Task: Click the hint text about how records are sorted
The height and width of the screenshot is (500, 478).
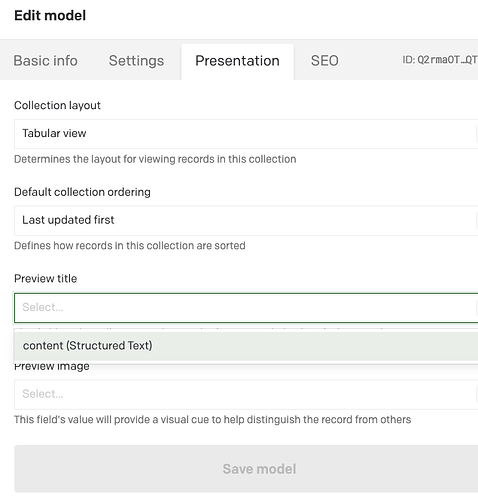Action: 130,246
